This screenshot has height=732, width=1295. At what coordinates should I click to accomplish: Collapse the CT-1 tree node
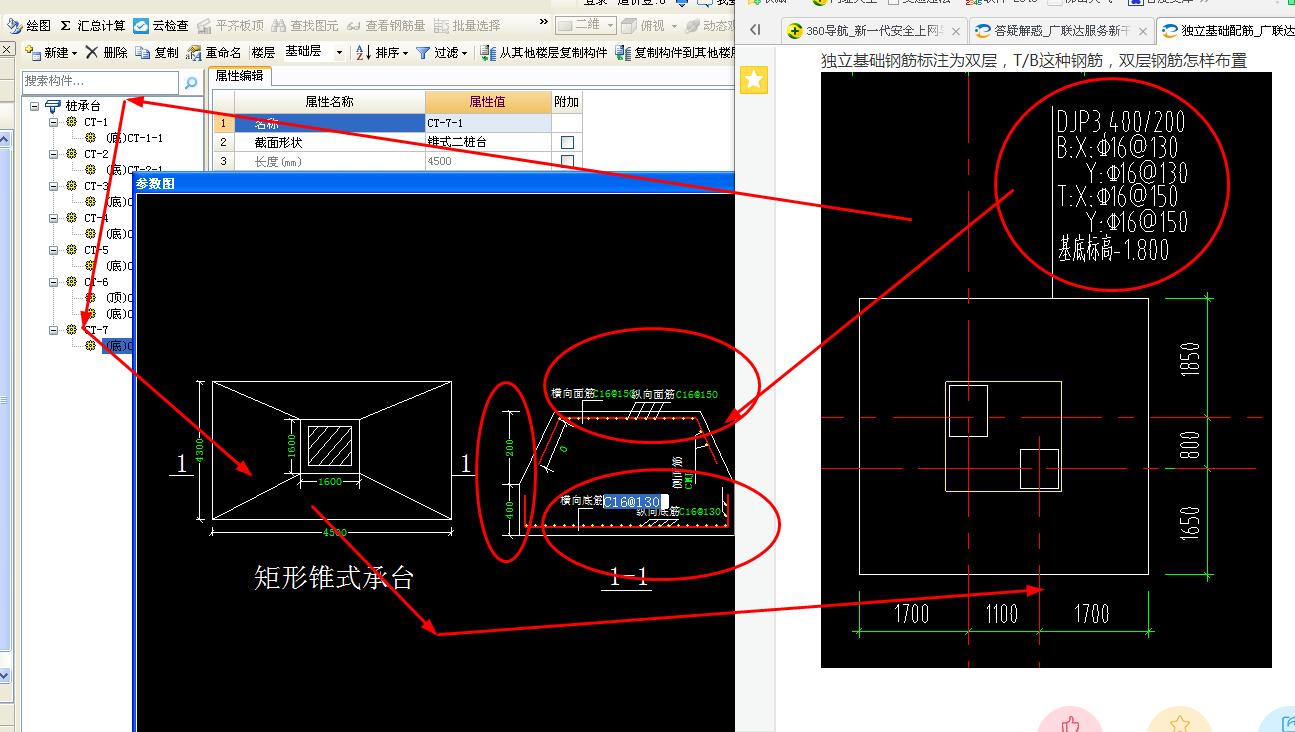54,122
